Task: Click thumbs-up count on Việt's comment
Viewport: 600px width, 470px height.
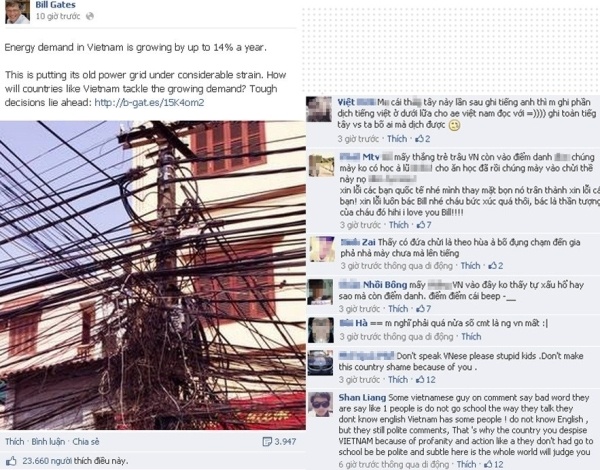Action: (423, 139)
